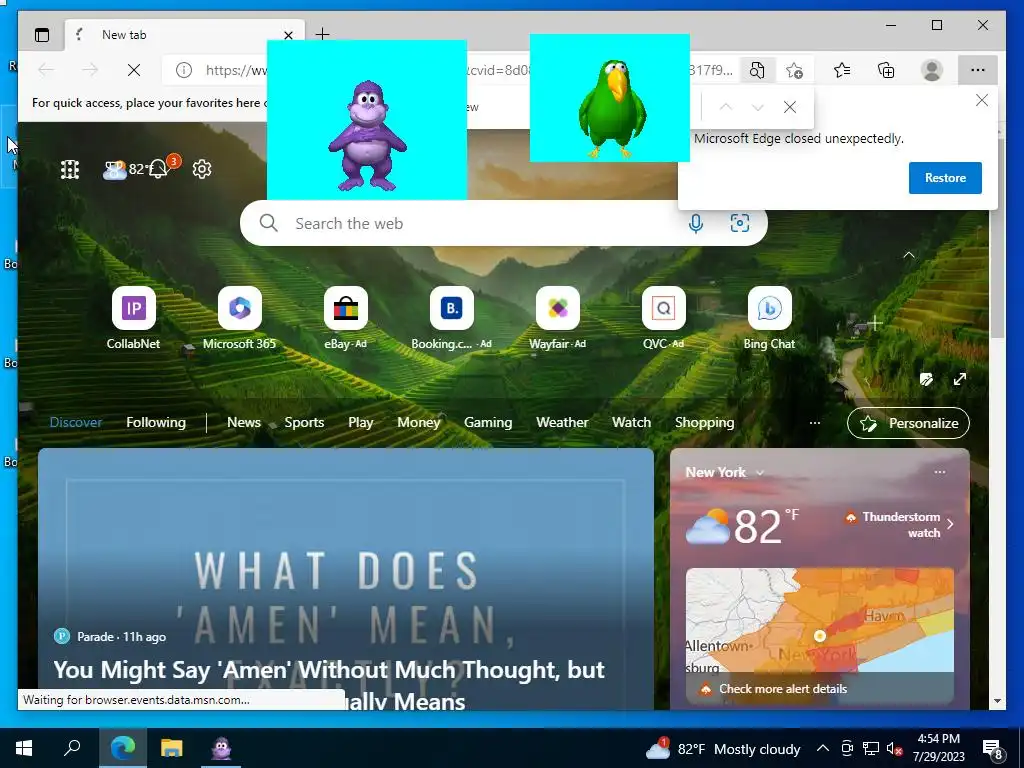Screen dimensions: 1024x768
Task: Click the green parrot character
Action: [612, 108]
